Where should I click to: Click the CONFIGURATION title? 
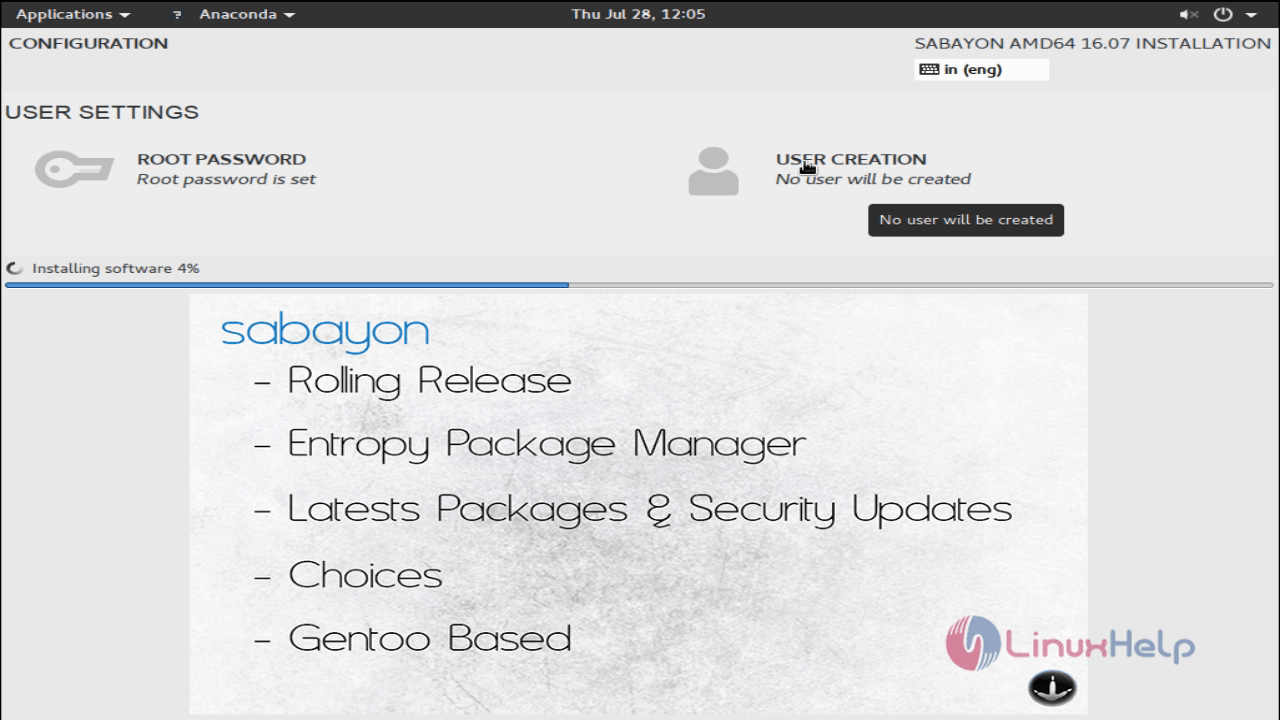tap(89, 43)
